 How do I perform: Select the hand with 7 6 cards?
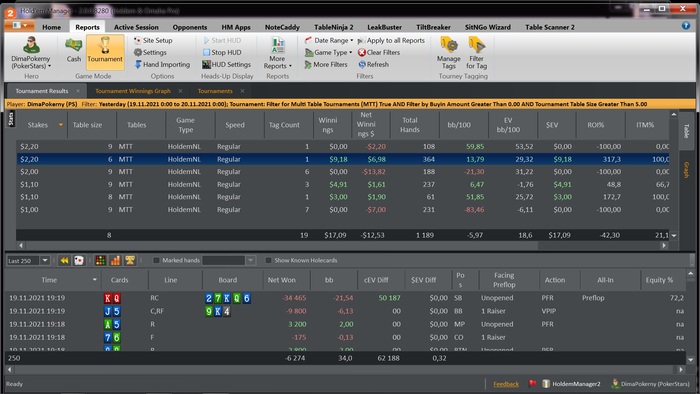pyautogui.click(x=346, y=337)
